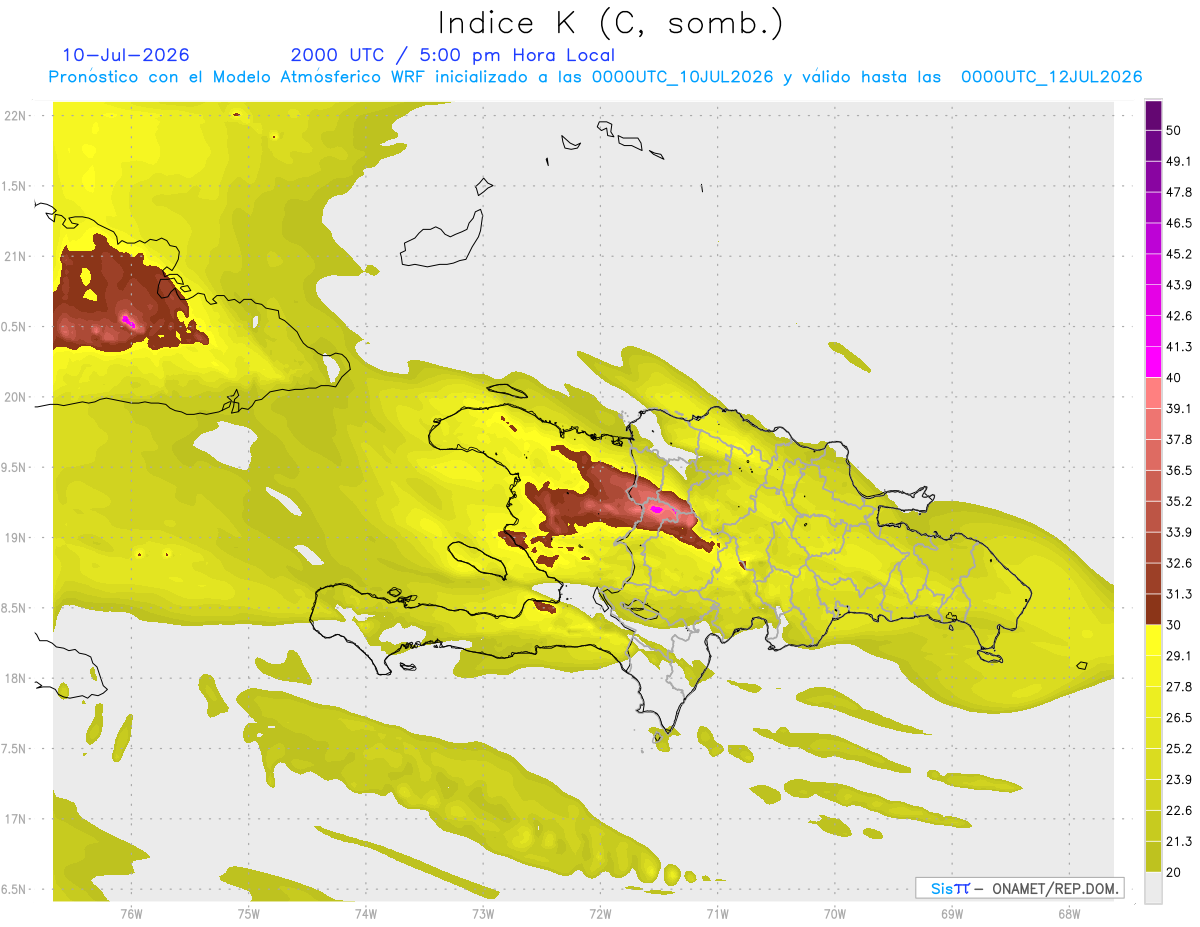Screen dimensions: 1200x927
Task: Click the '20' color scale label
Action: click(1176, 871)
